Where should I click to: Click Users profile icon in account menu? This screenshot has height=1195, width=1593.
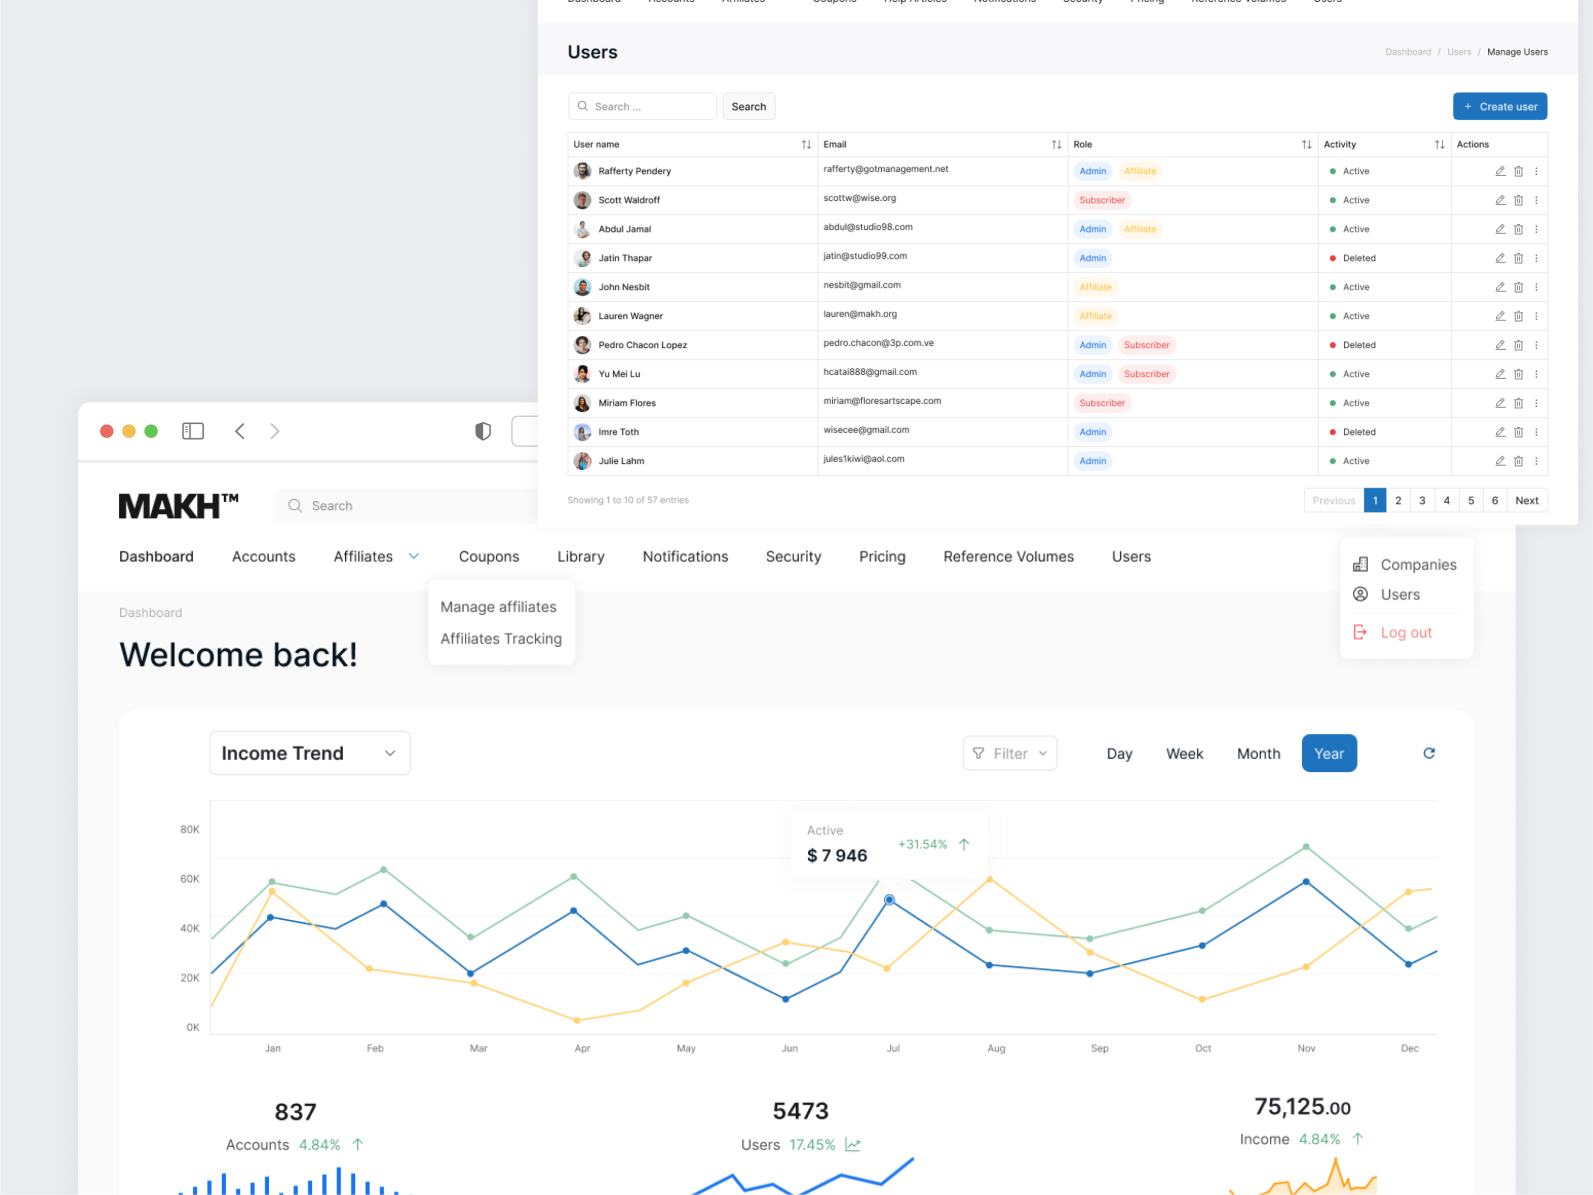(1360, 594)
